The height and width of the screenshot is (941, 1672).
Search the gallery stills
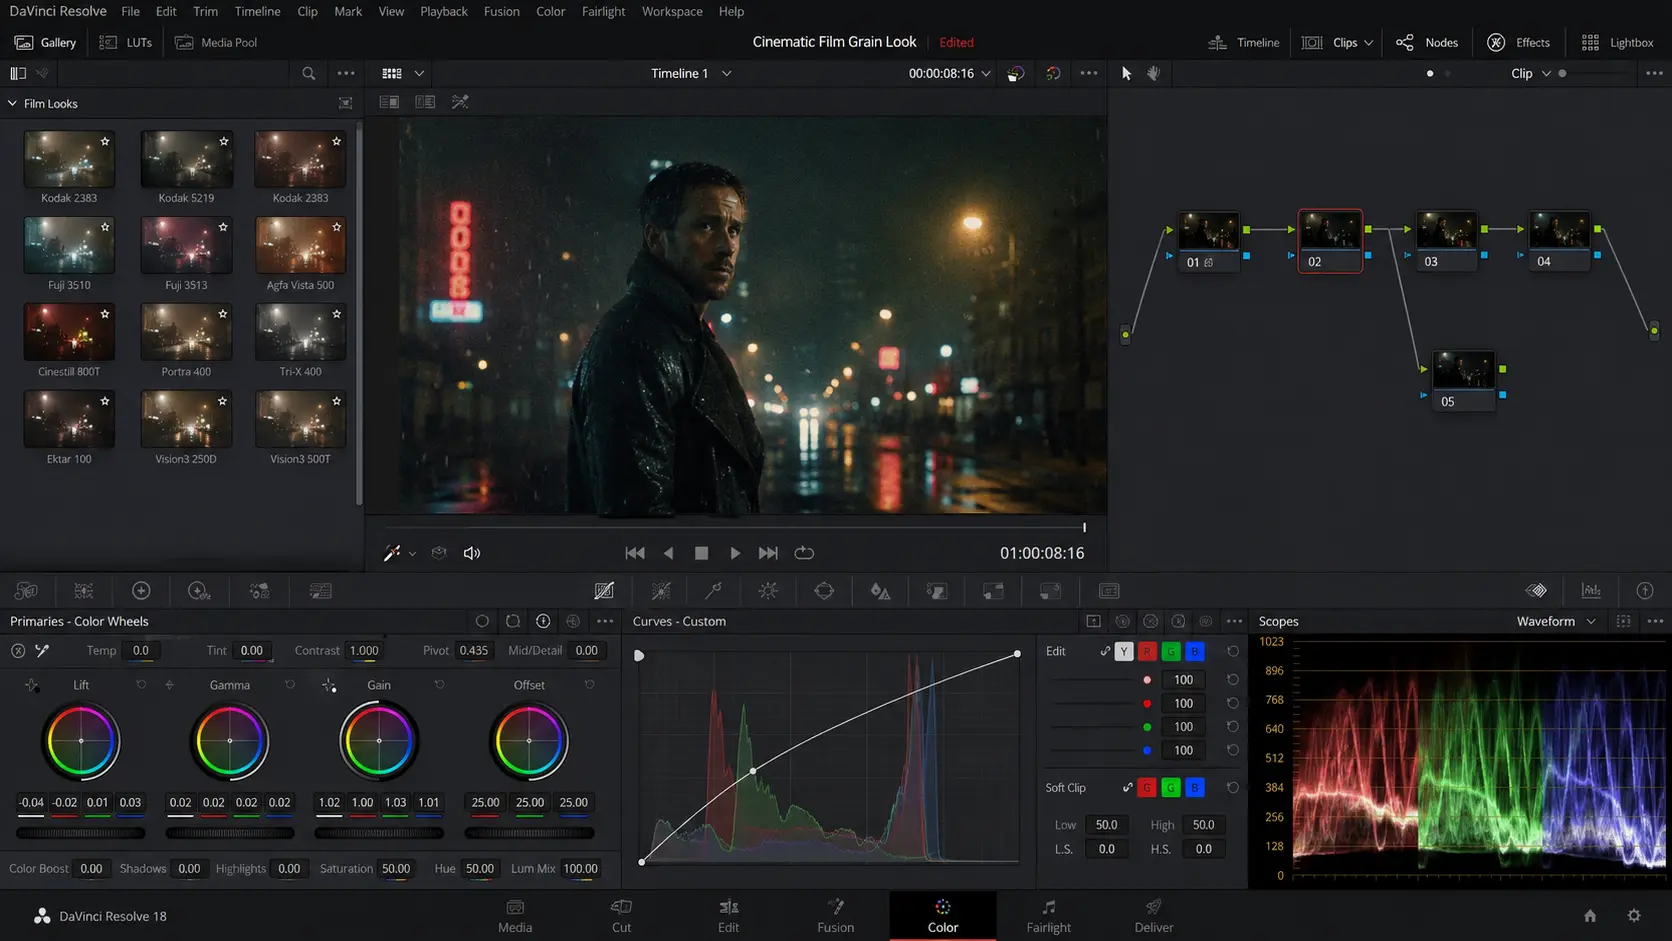click(x=308, y=73)
